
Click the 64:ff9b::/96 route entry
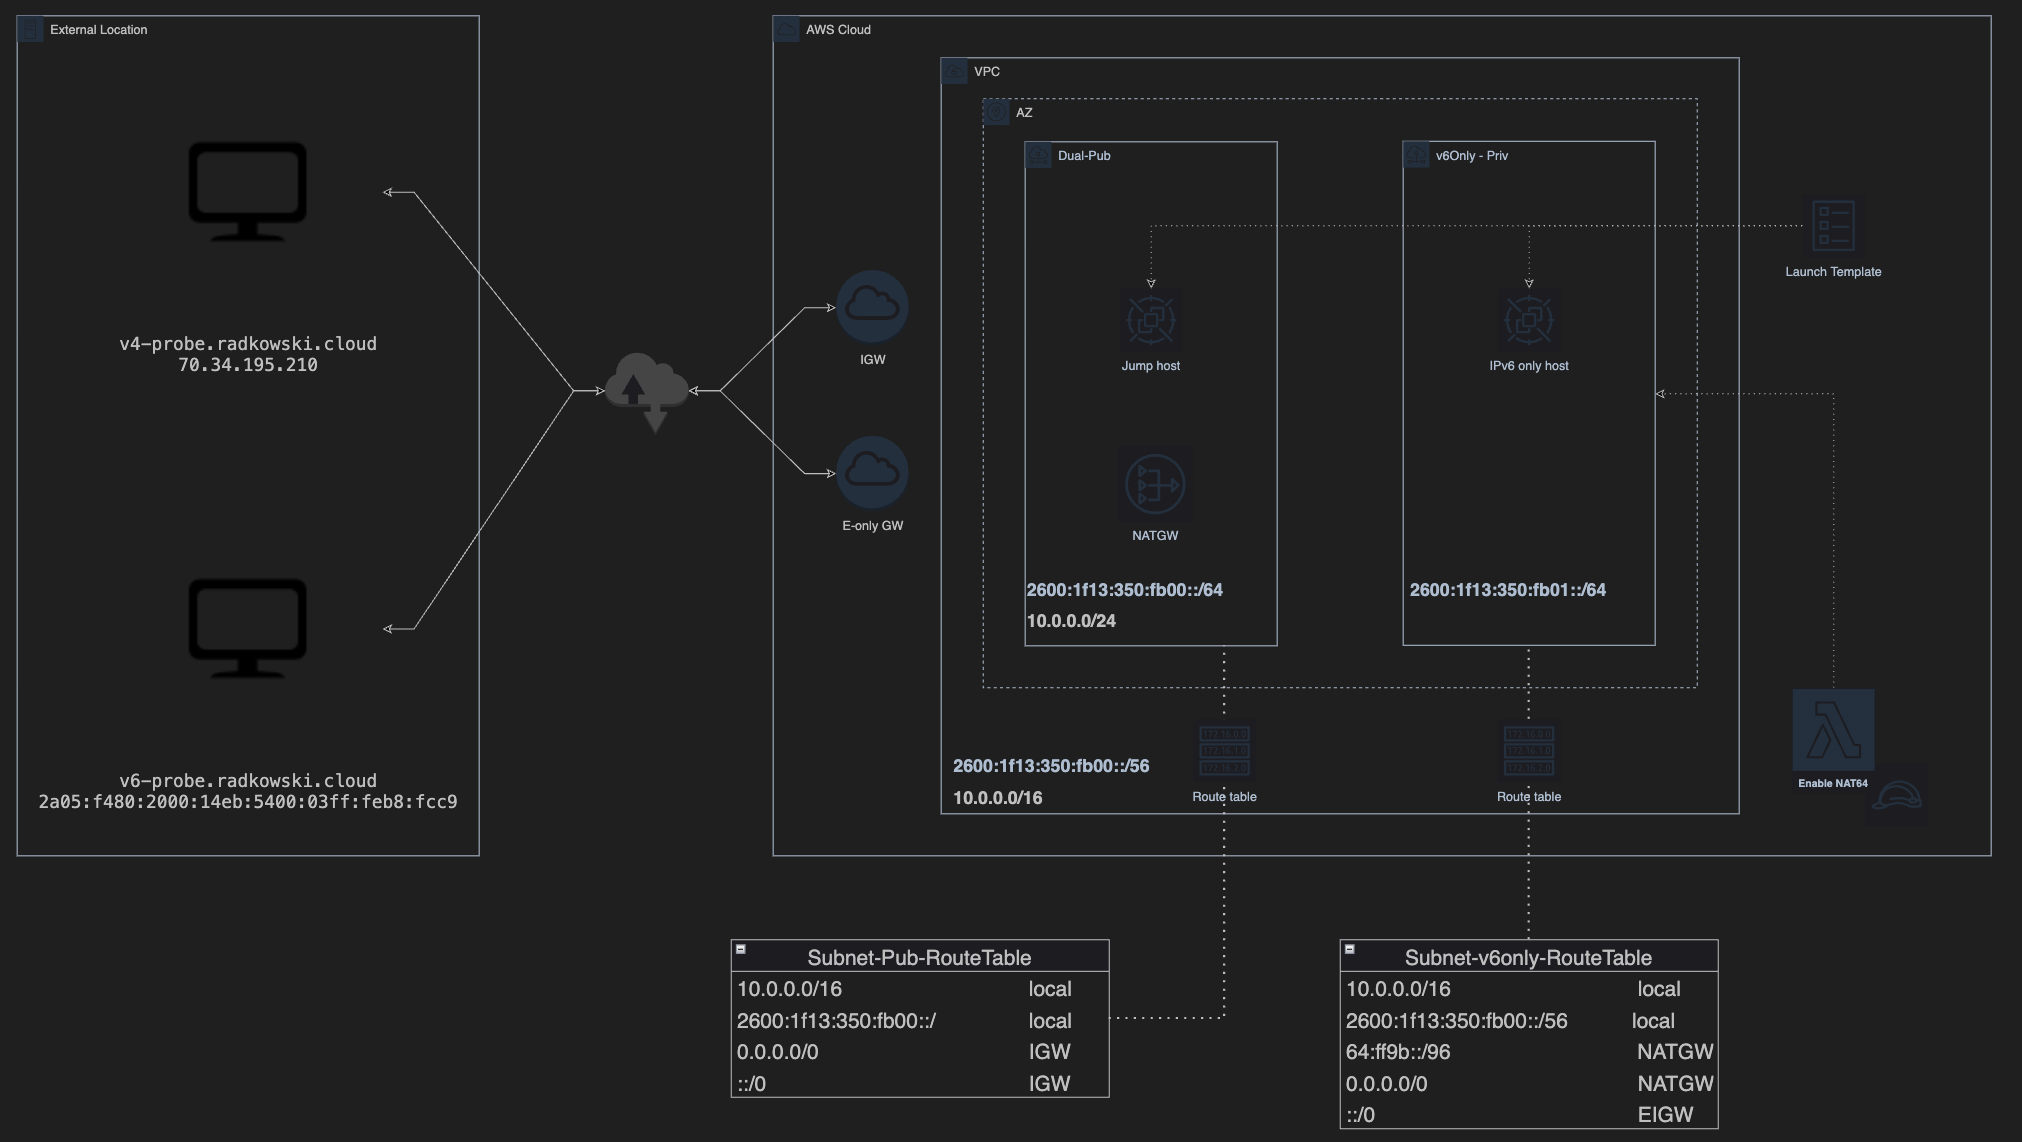tap(1398, 1052)
